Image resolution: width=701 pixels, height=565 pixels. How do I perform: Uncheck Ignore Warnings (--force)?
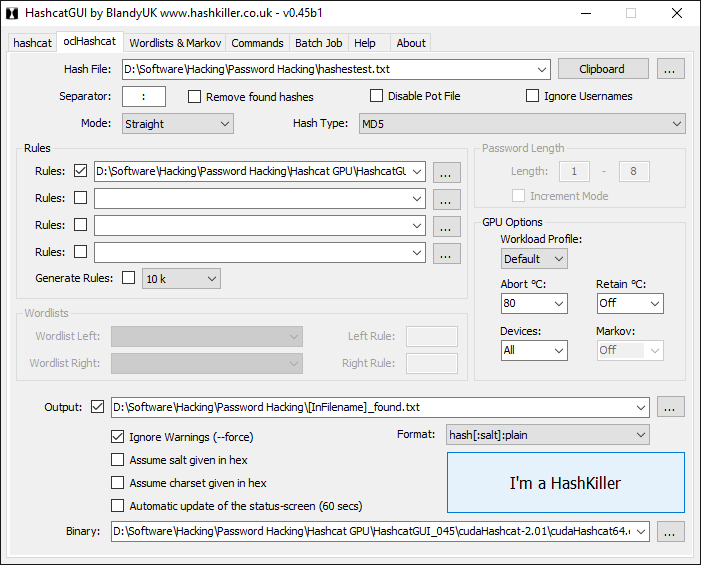click(x=118, y=437)
